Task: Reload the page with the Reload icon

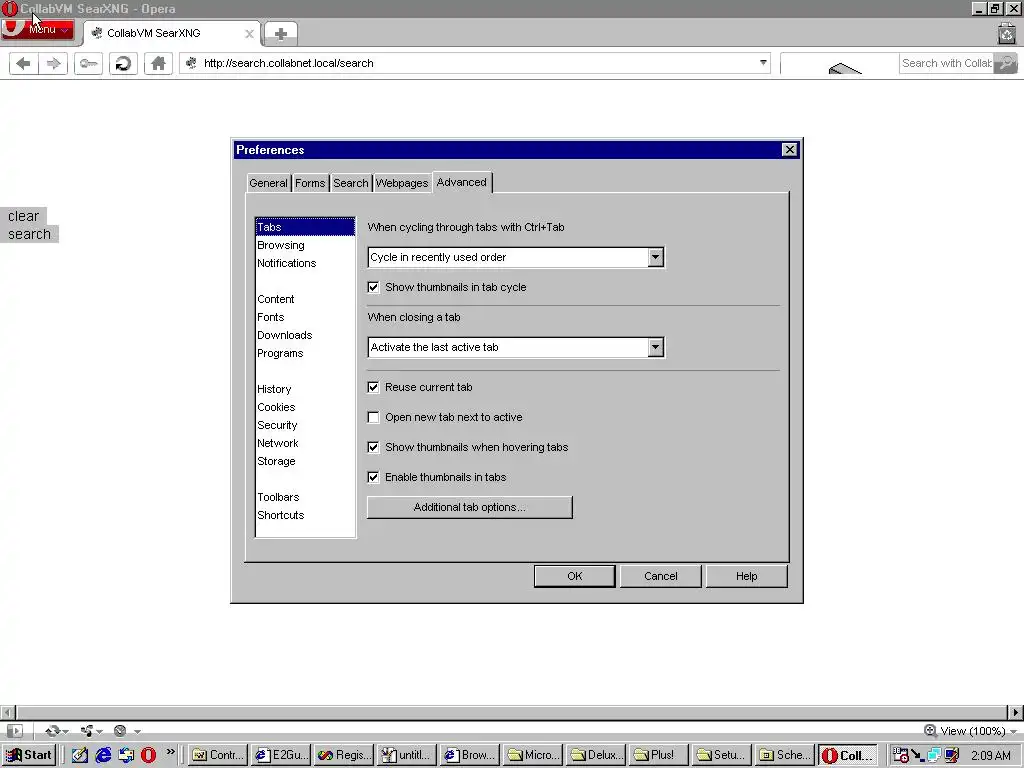Action: click(123, 63)
